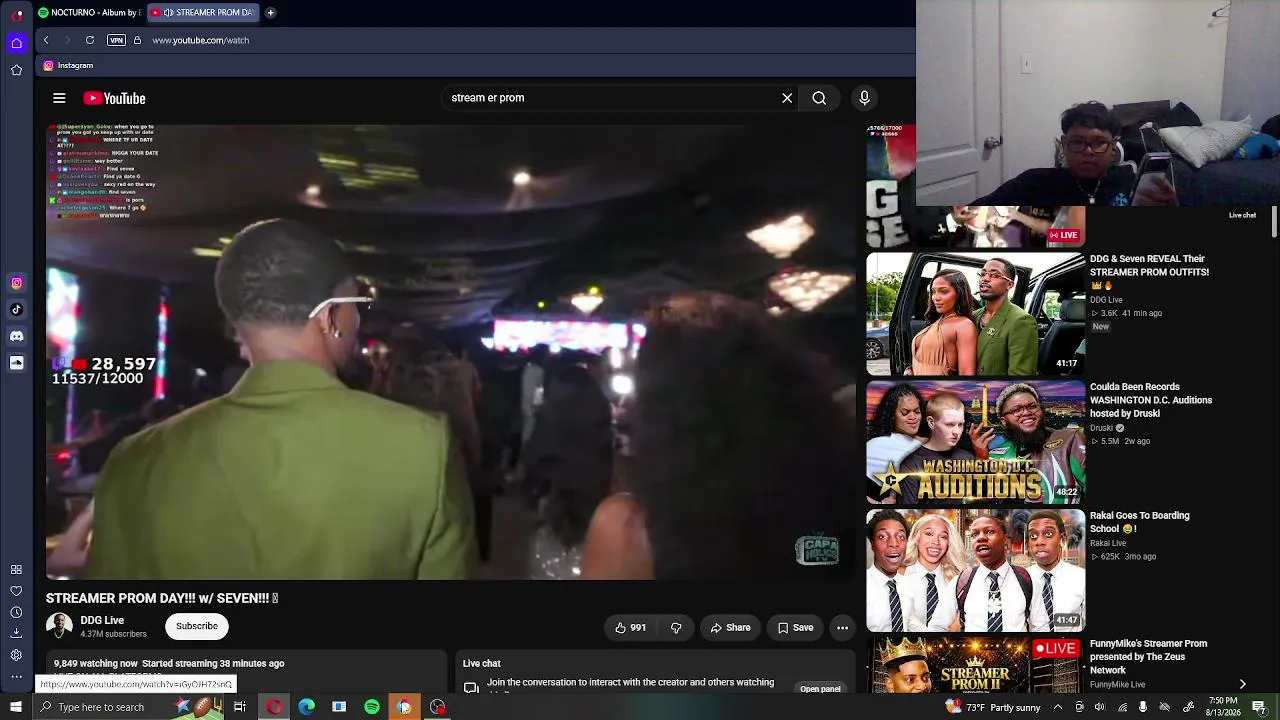Show hidden system tray icons

(x=1058, y=707)
